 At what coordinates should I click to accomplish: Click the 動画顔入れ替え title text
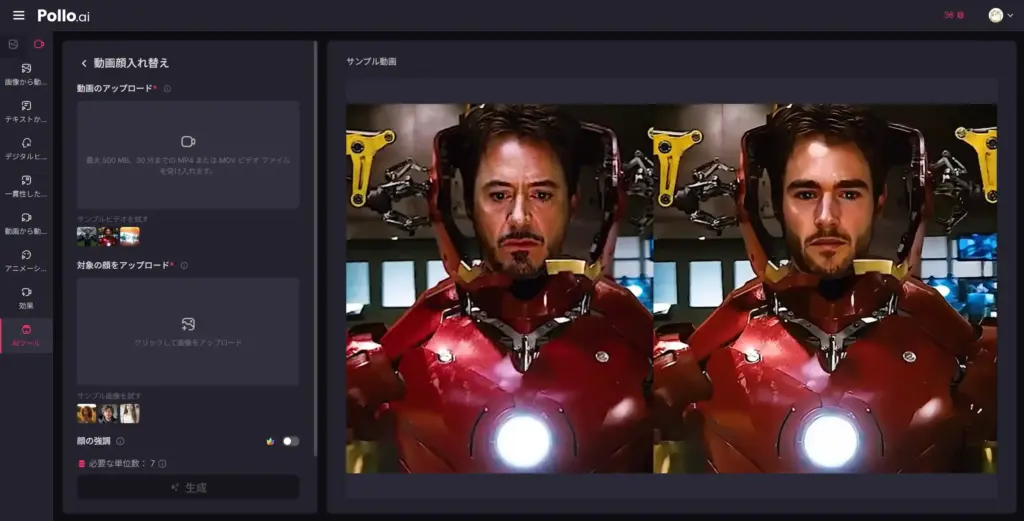click(x=131, y=63)
